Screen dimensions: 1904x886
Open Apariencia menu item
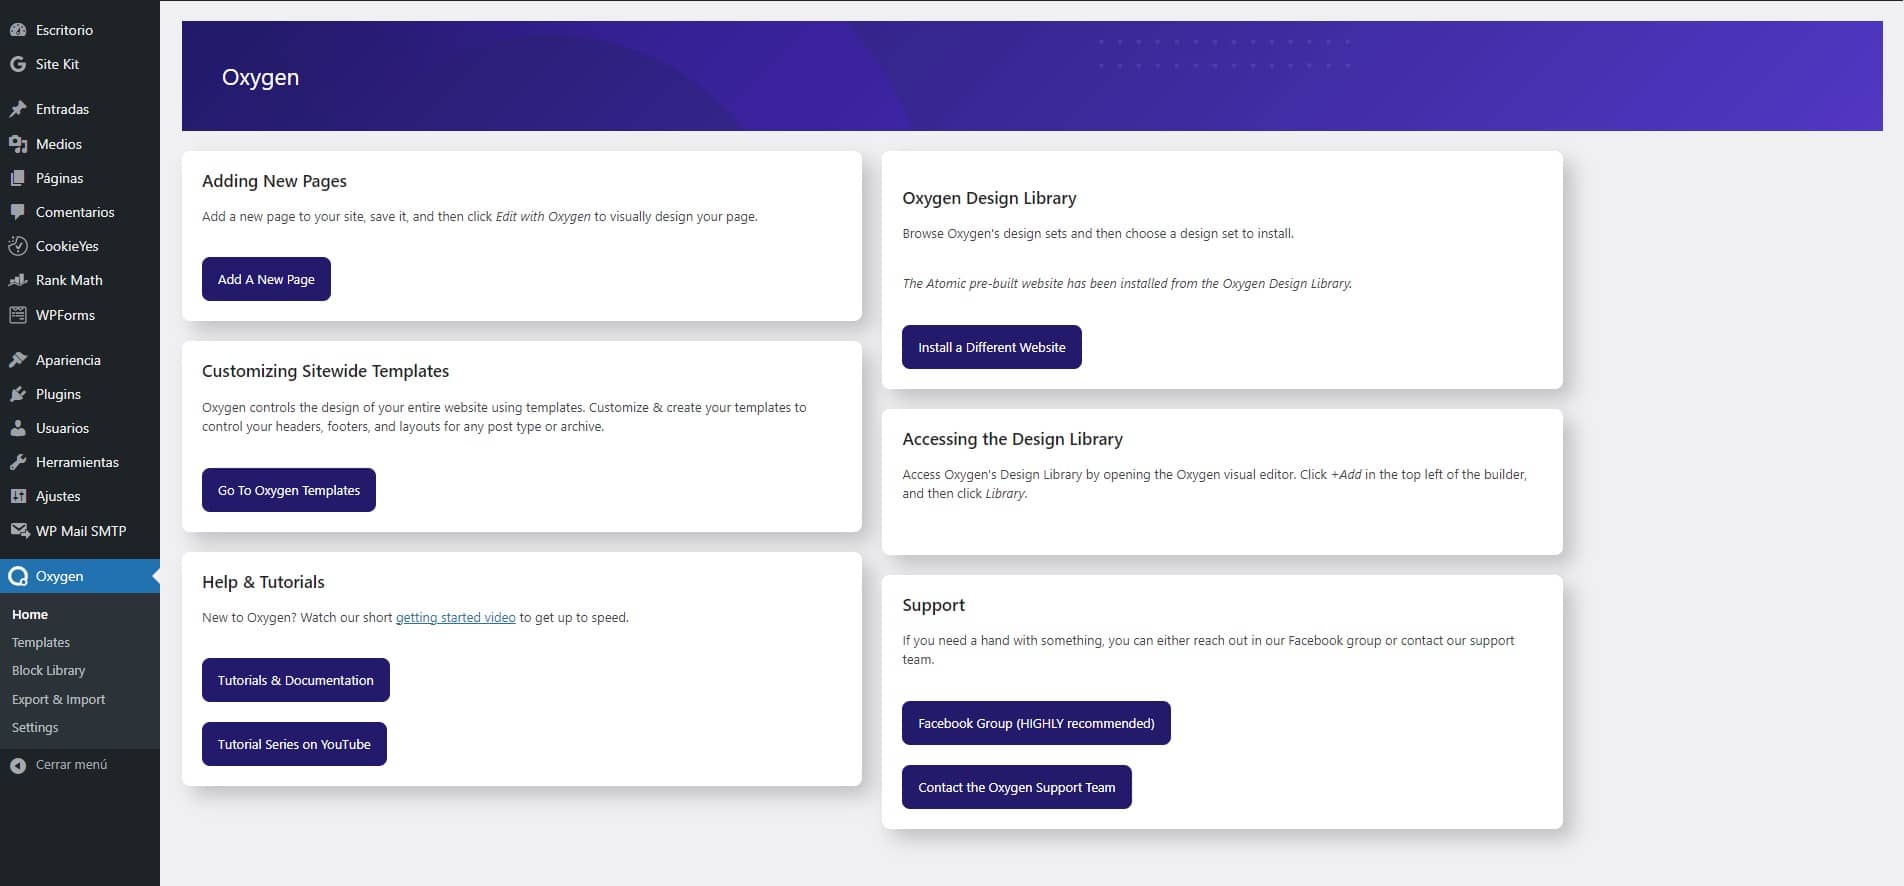point(80,360)
